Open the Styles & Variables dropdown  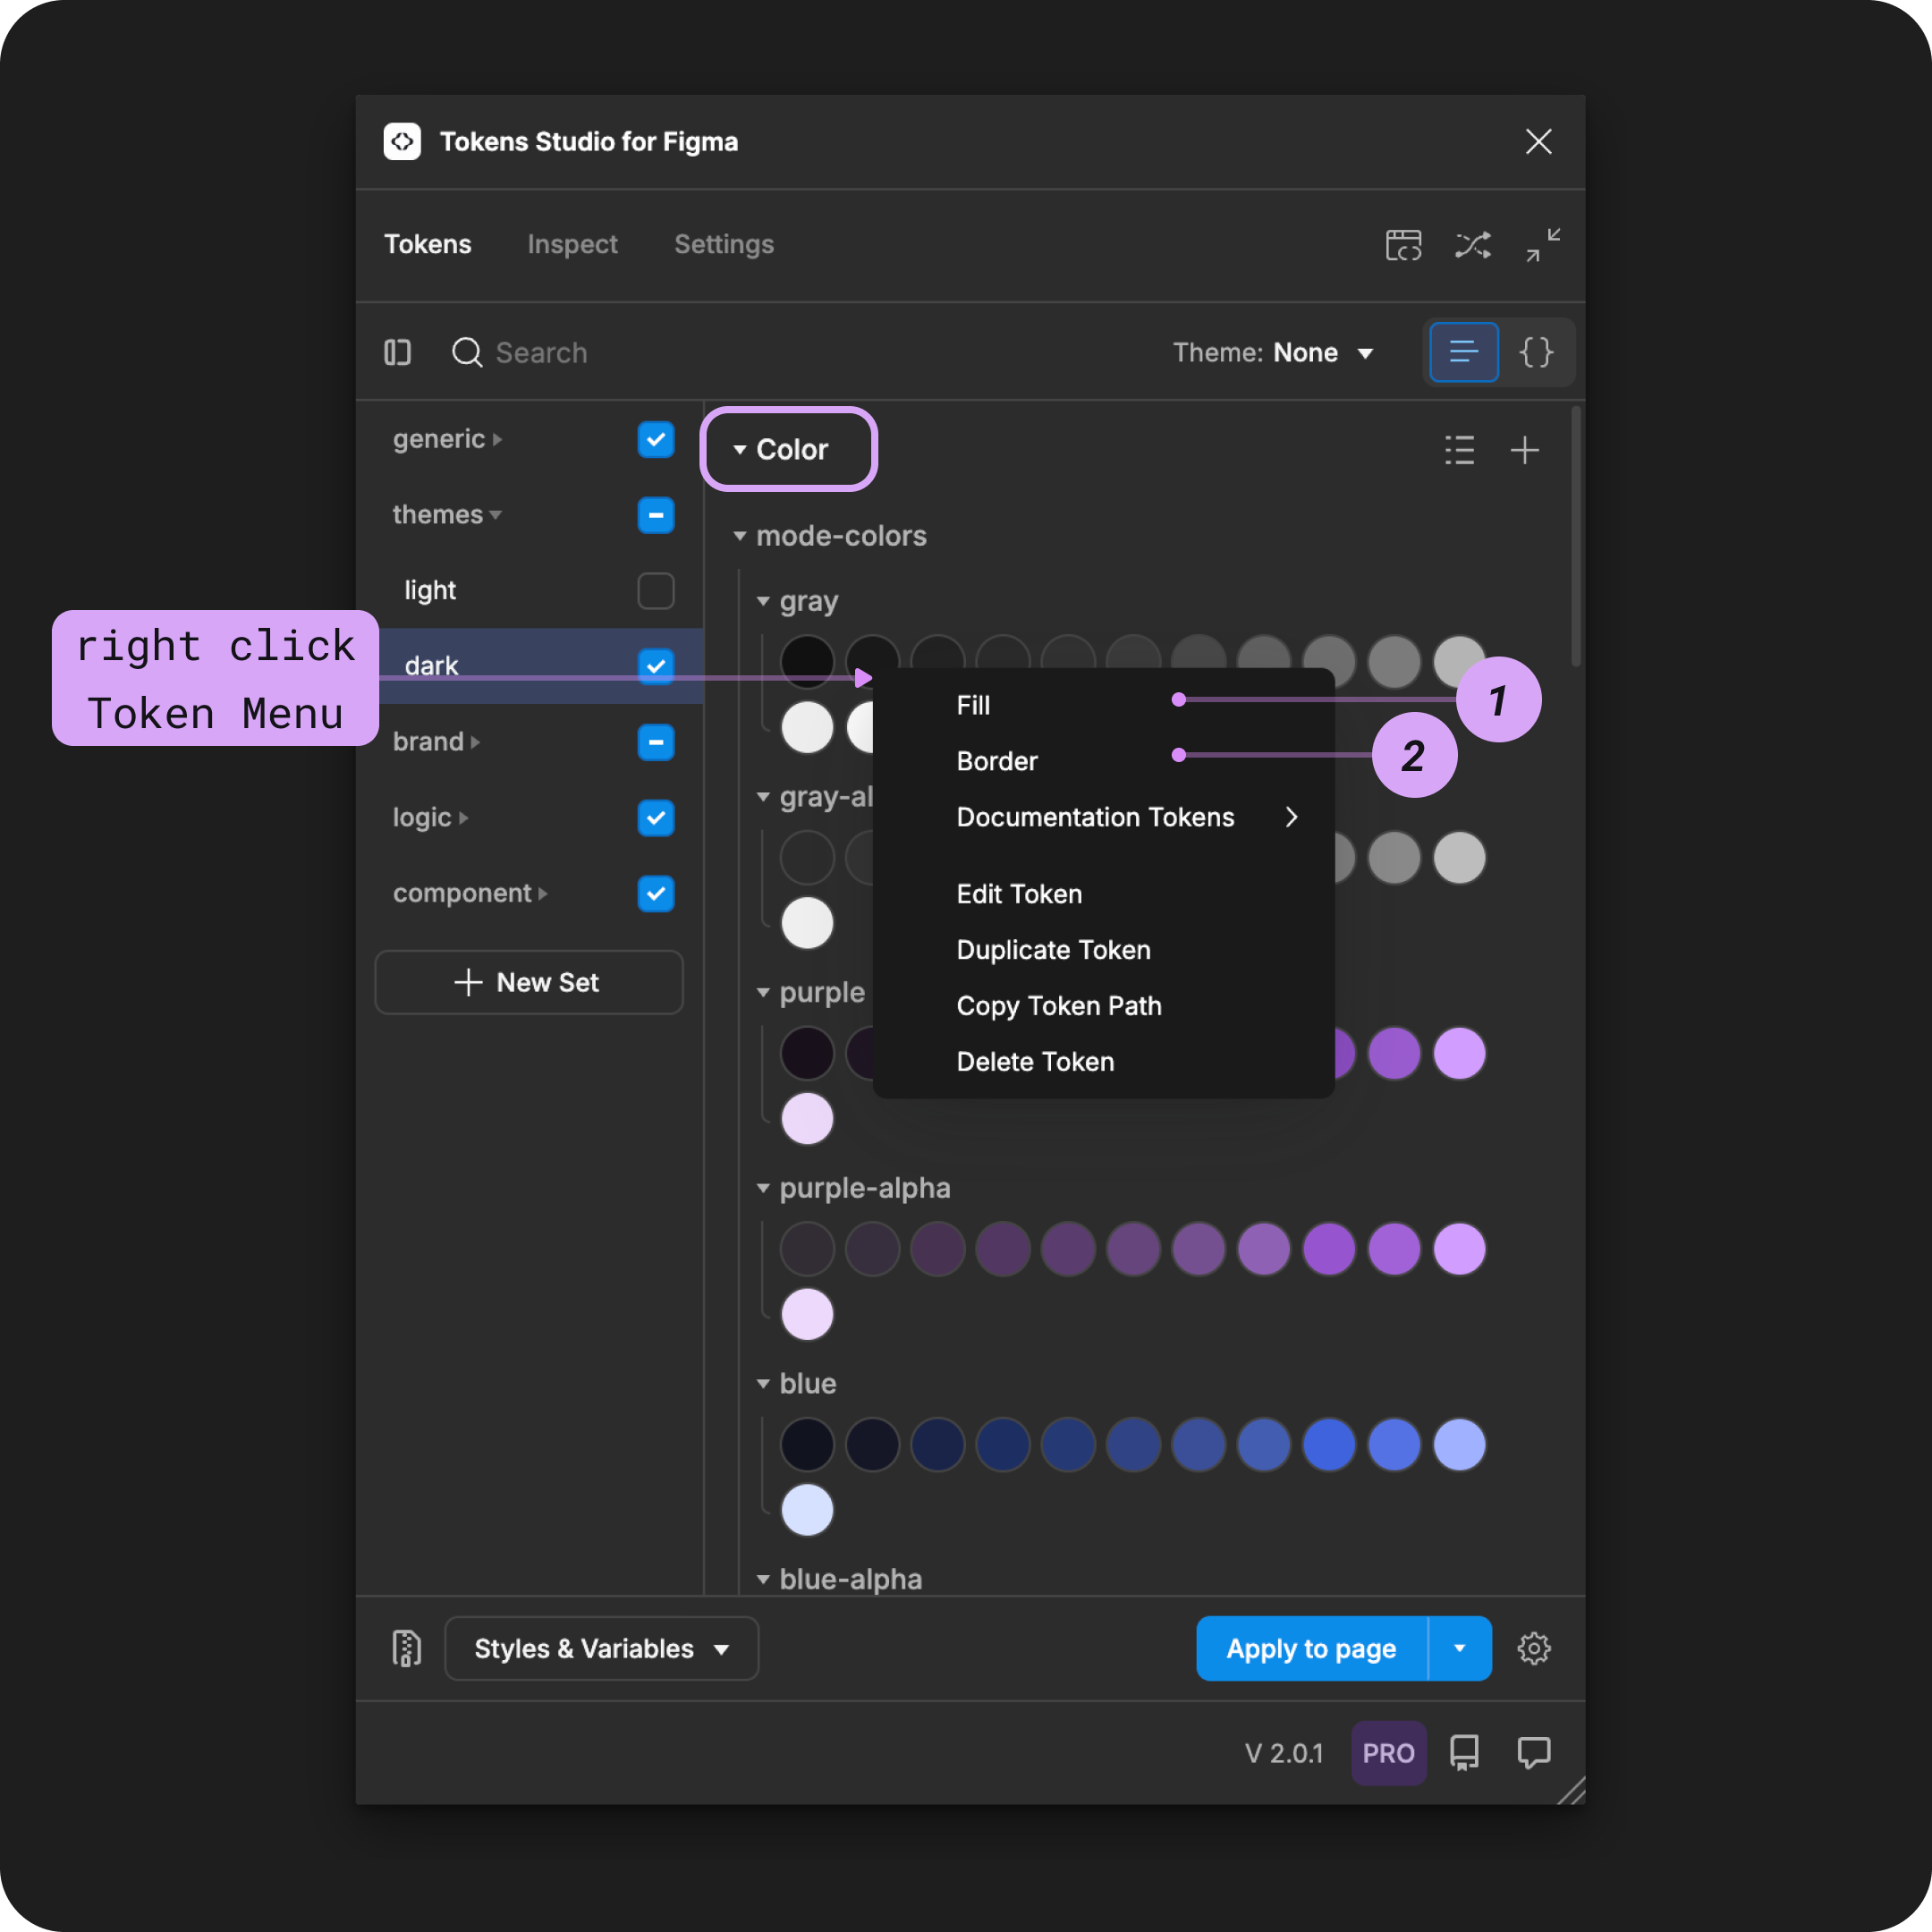click(601, 1648)
